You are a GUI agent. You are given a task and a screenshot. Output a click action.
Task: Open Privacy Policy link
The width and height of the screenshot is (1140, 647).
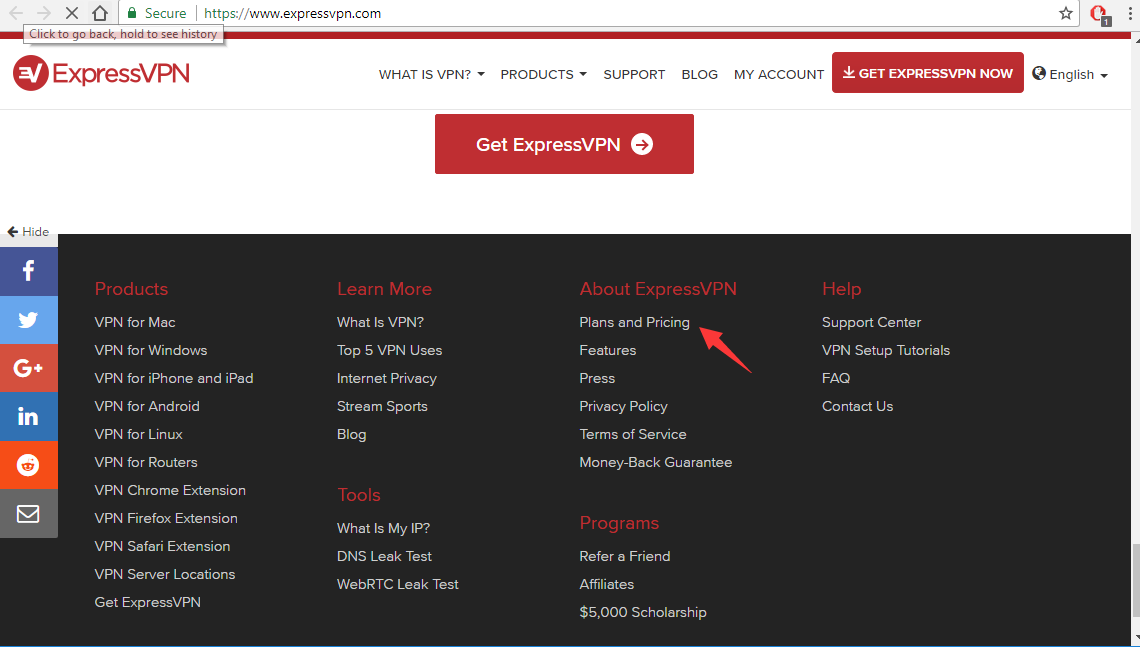point(623,406)
